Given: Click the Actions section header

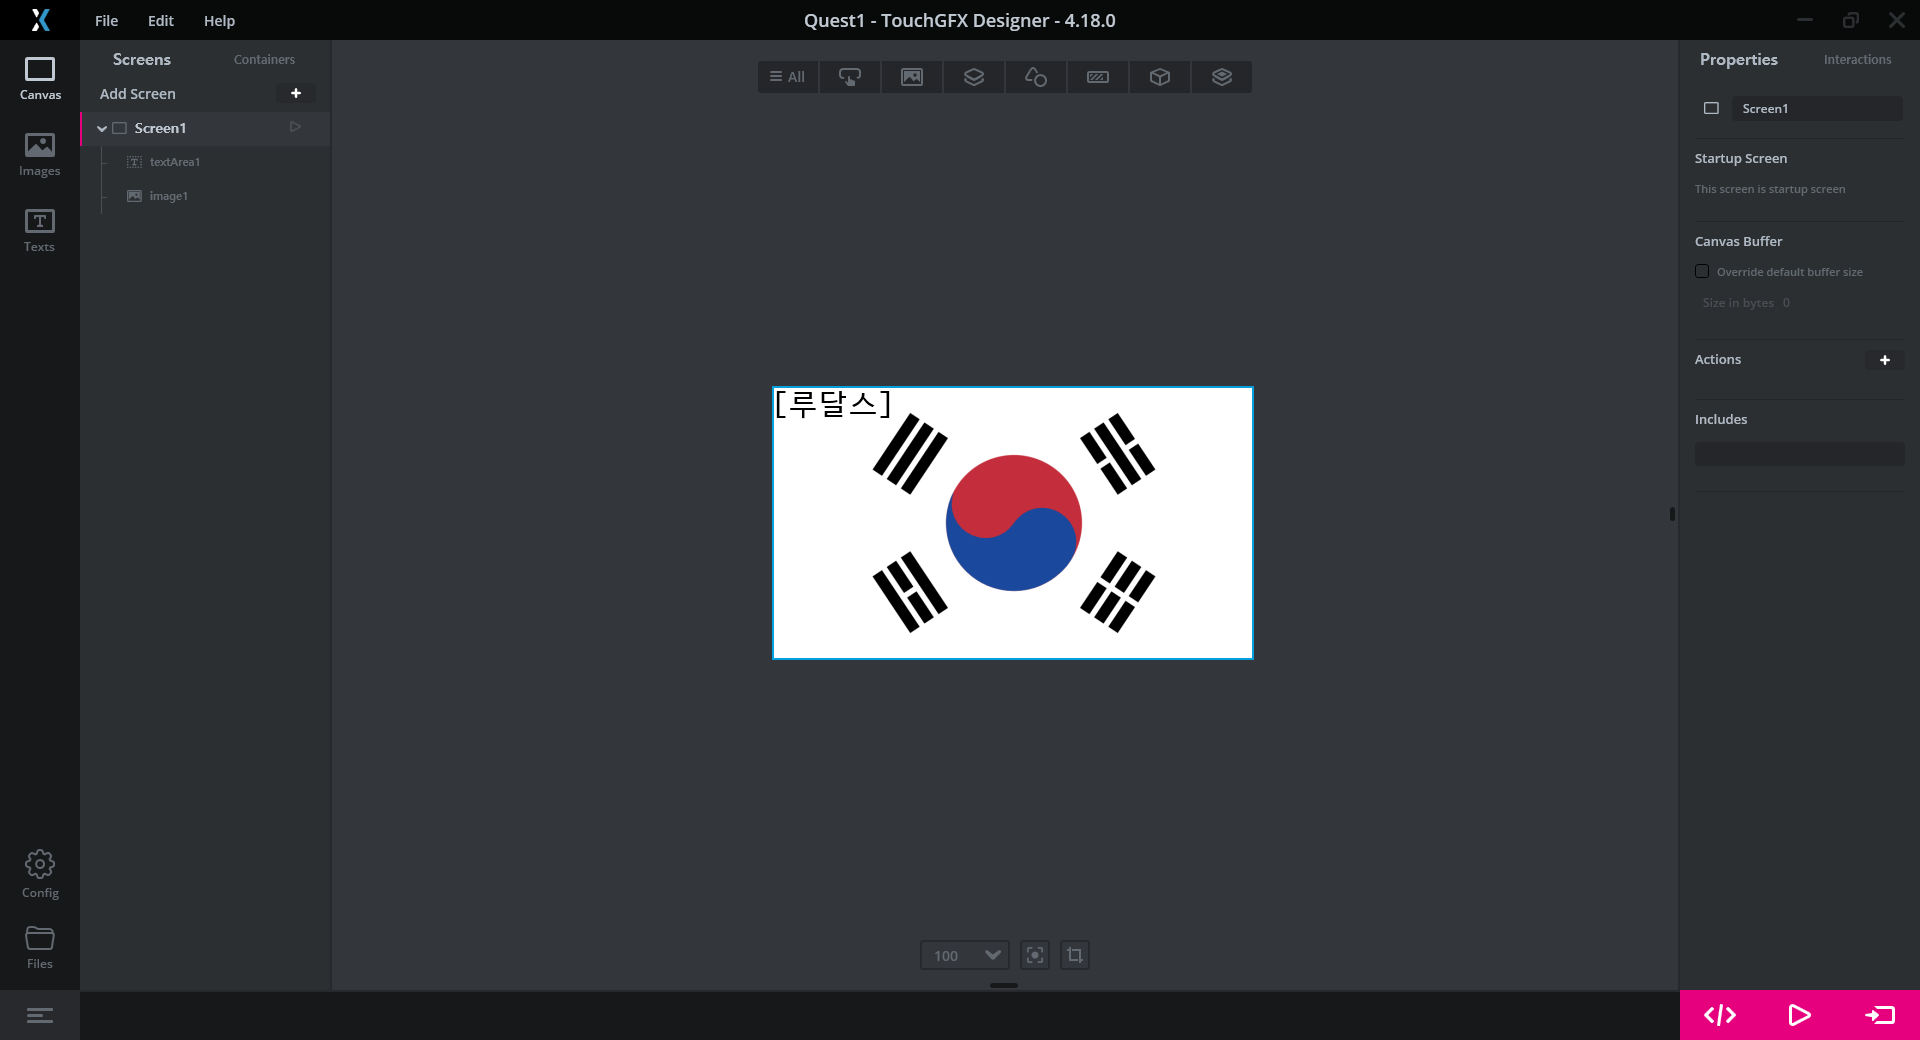Looking at the screenshot, I should pos(1717,359).
